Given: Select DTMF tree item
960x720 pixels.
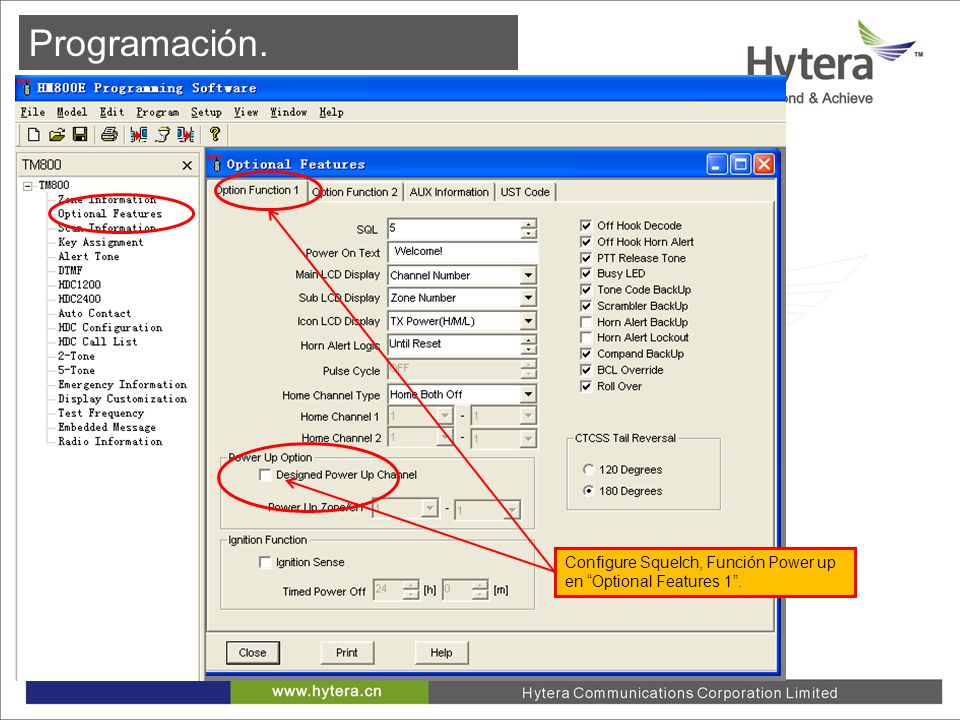Looking at the screenshot, I should pos(70,271).
